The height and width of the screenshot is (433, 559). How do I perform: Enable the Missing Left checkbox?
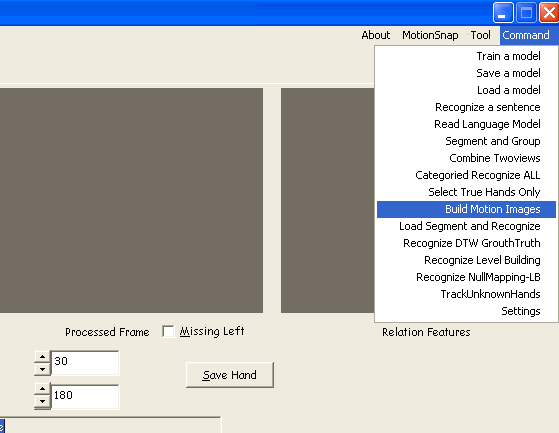click(x=168, y=331)
